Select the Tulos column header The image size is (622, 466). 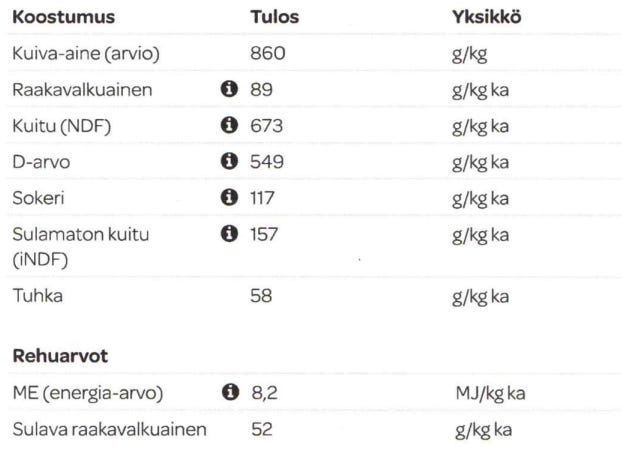[274, 18]
